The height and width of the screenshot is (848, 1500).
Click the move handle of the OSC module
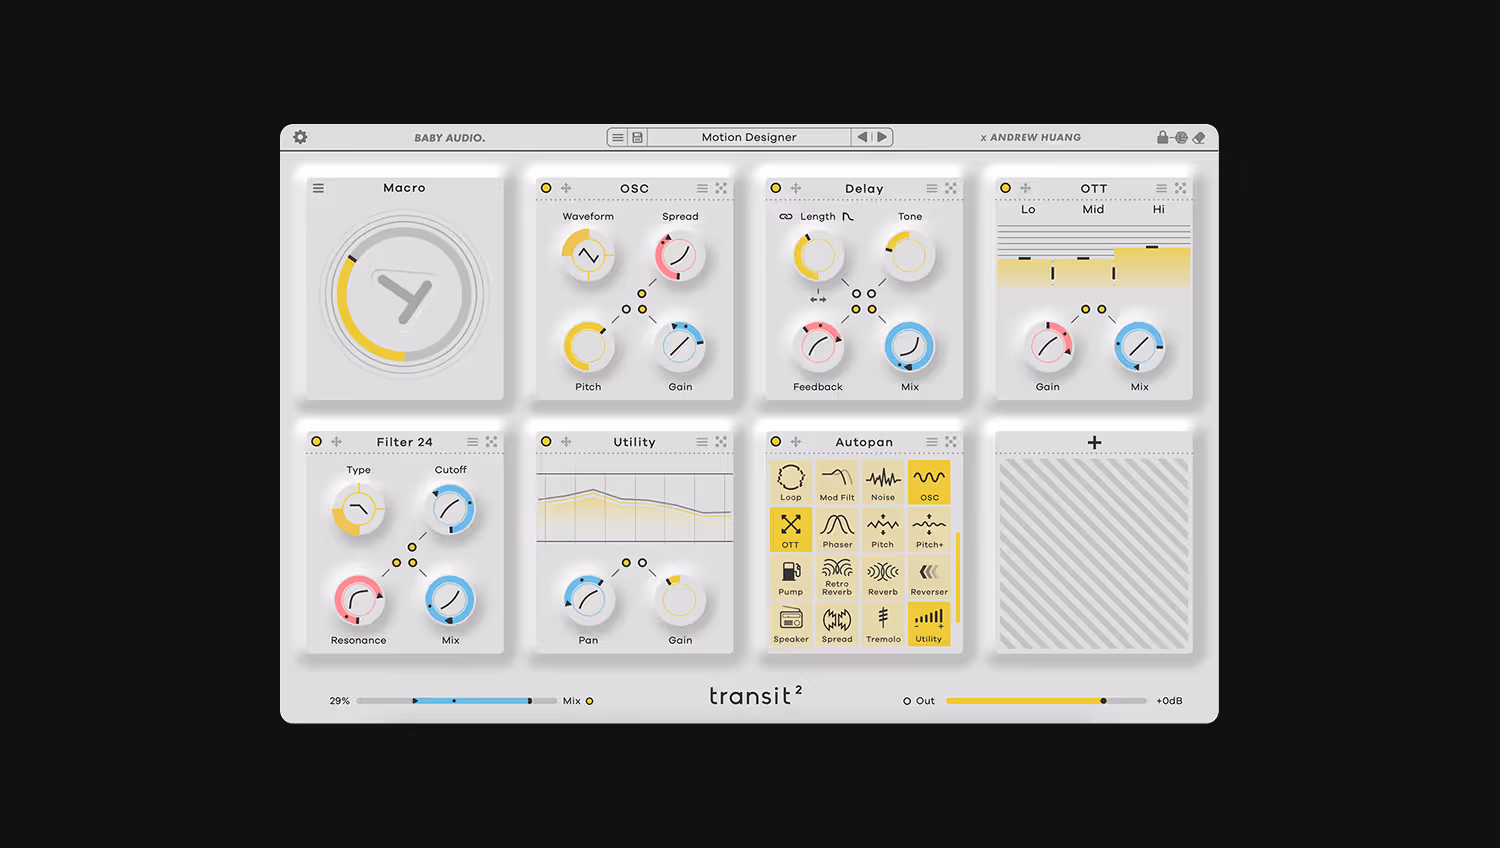pos(566,188)
